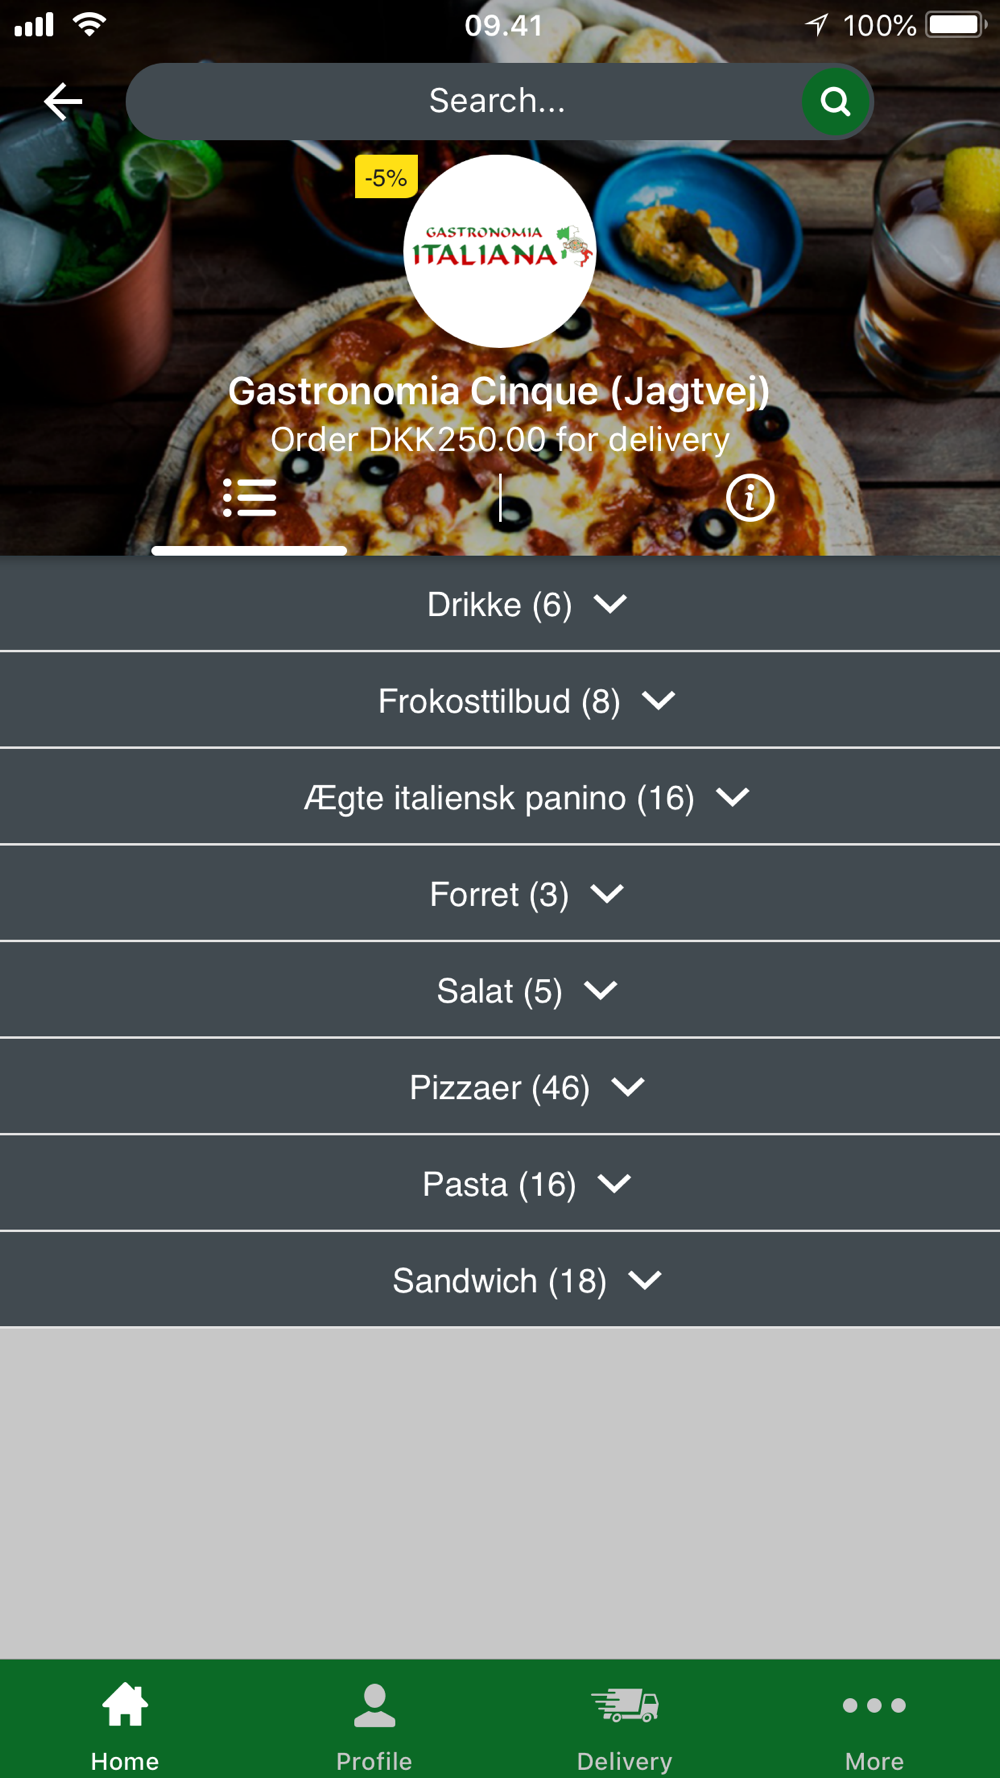Expand Sandwich (18) category
Image resolution: width=1000 pixels, height=1778 pixels.
pyautogui.click(x=500, y=1280)
